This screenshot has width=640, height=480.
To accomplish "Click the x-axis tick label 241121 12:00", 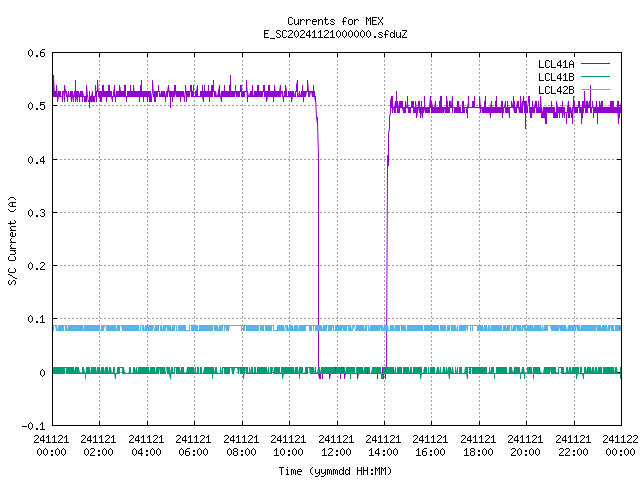I will [336, 446].
